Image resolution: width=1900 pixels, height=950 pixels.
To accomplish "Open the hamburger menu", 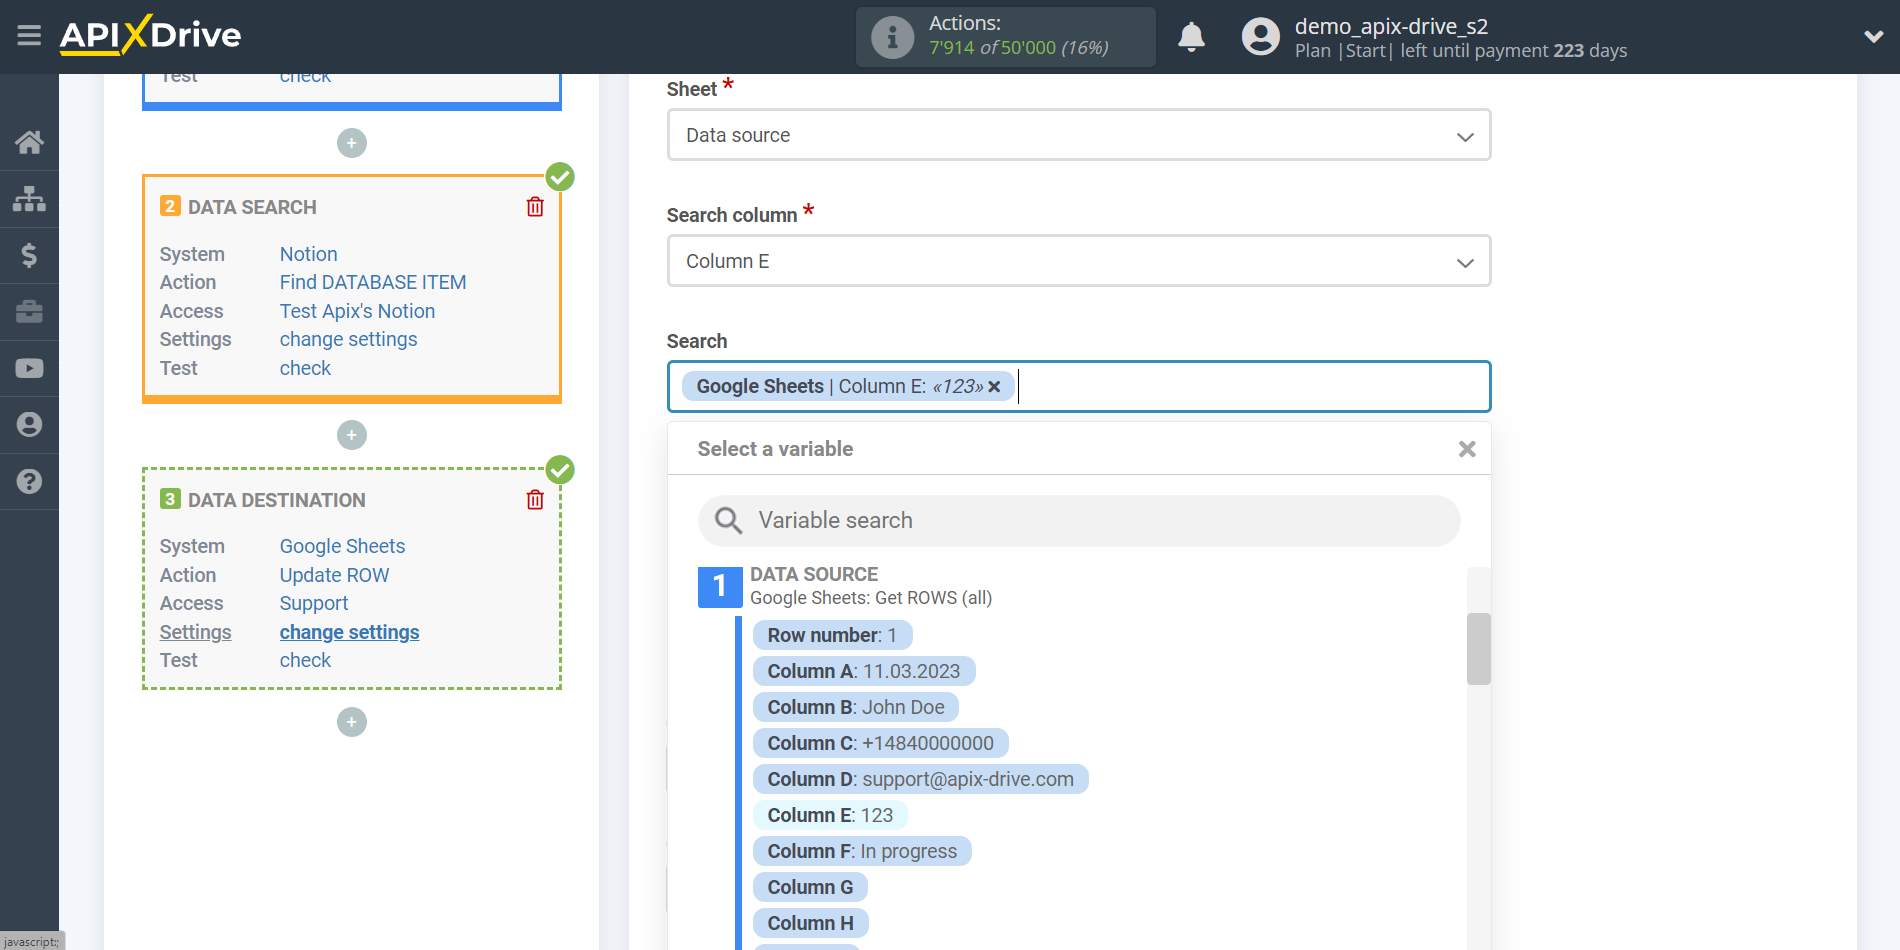I will 29,36.
